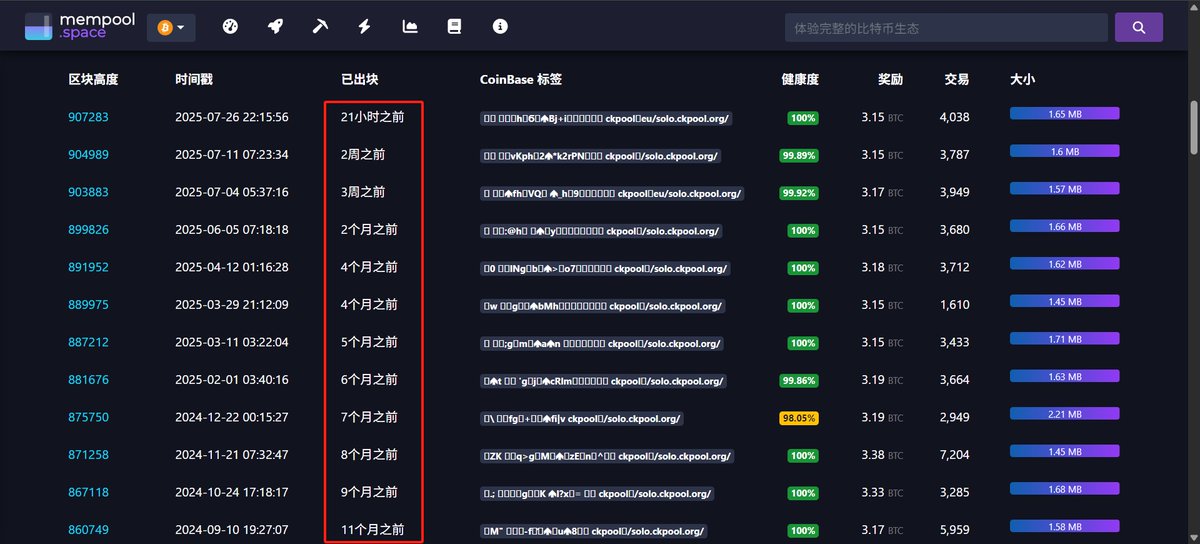Open the Bitcoin network selector dropdown
This screenshot has height=544, width=1200.
(x=171, y=28)
